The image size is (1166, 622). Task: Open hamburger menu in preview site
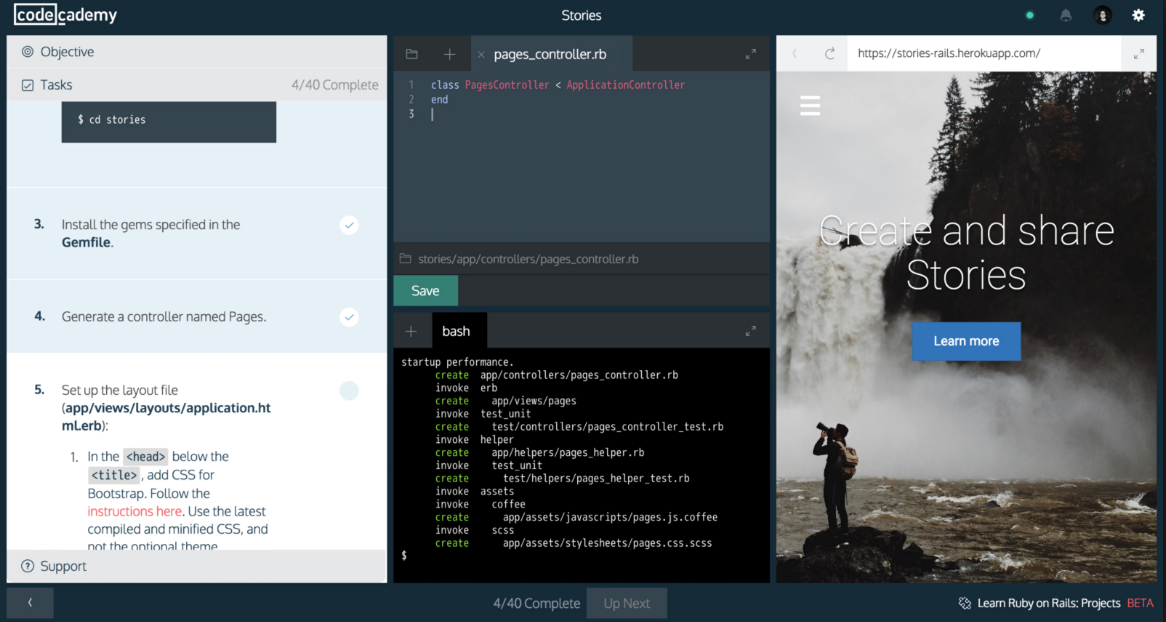click(x=810, y=105)
